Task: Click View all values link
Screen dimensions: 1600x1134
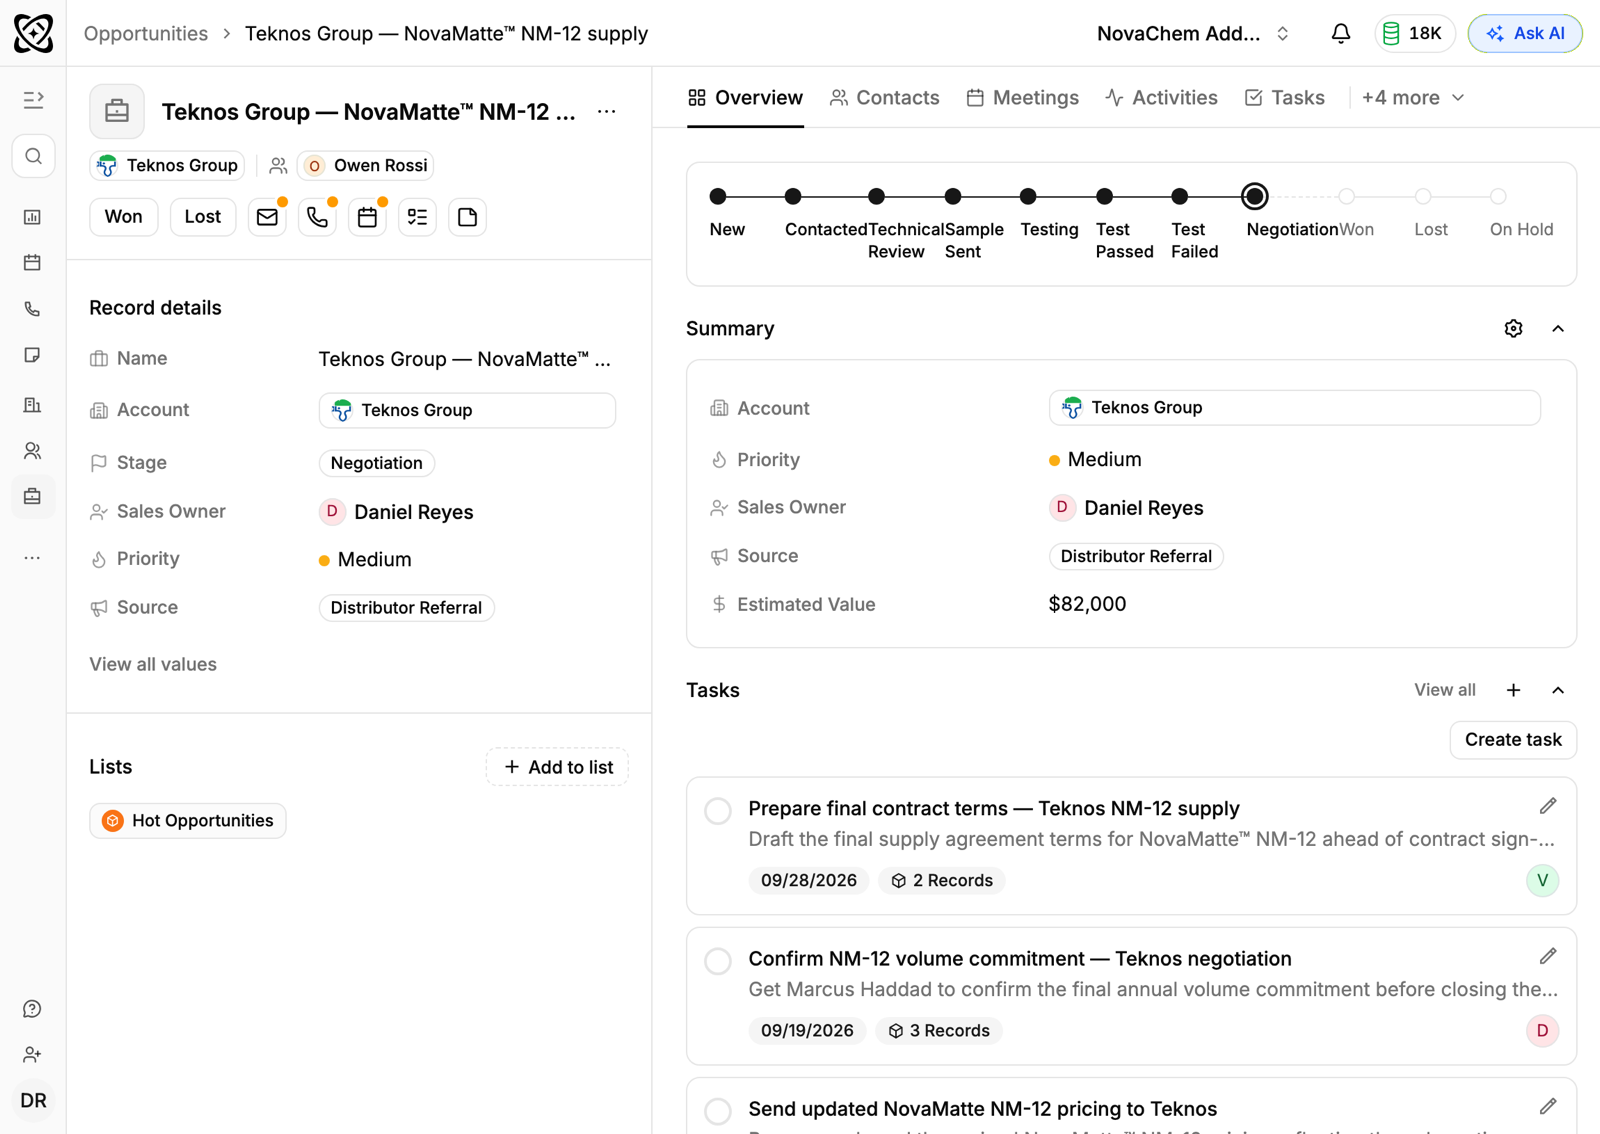Action: coord(153,664)
